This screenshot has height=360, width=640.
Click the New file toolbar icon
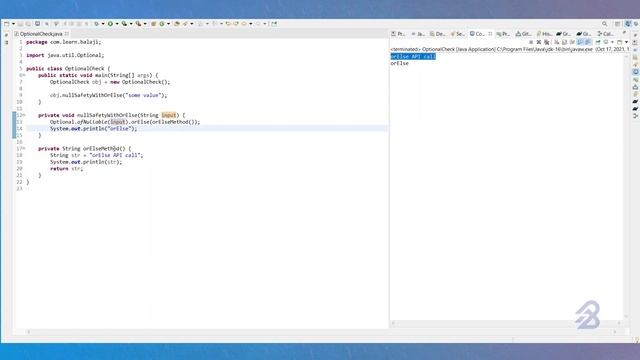[7, 24]
